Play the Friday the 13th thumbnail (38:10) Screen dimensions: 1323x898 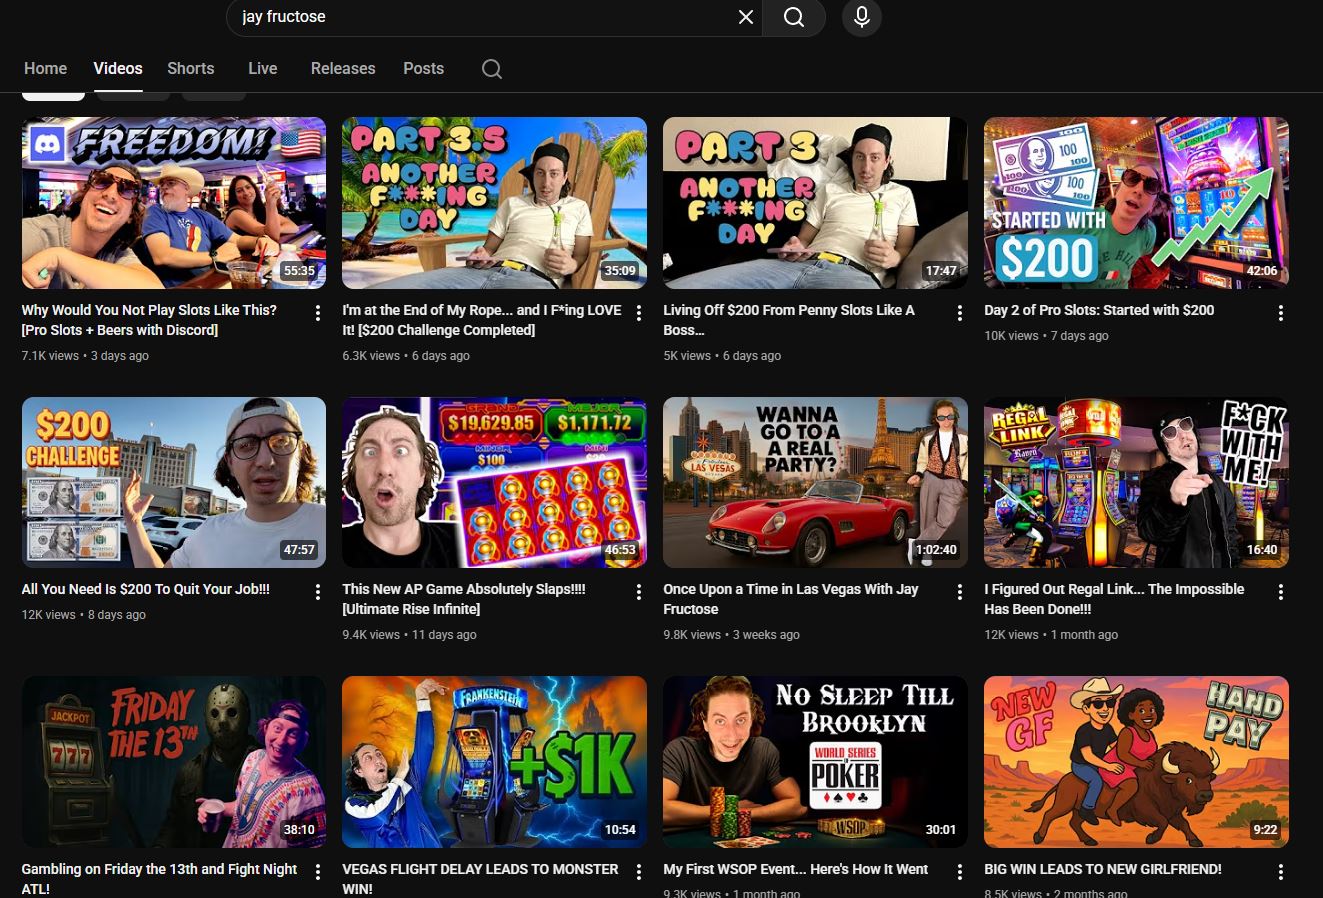coord(174,762)
